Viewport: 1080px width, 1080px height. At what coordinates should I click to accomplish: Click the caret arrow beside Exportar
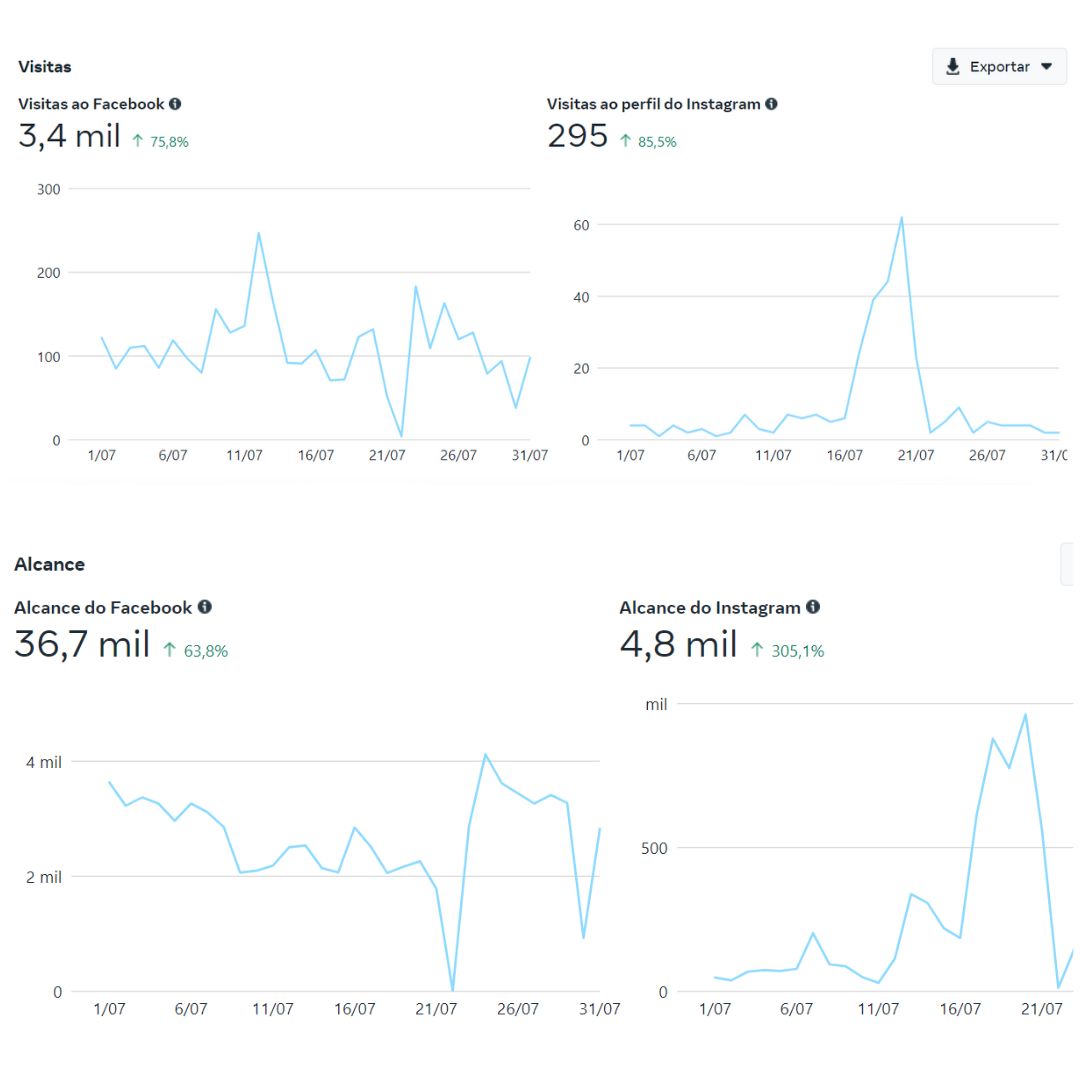1046,67
